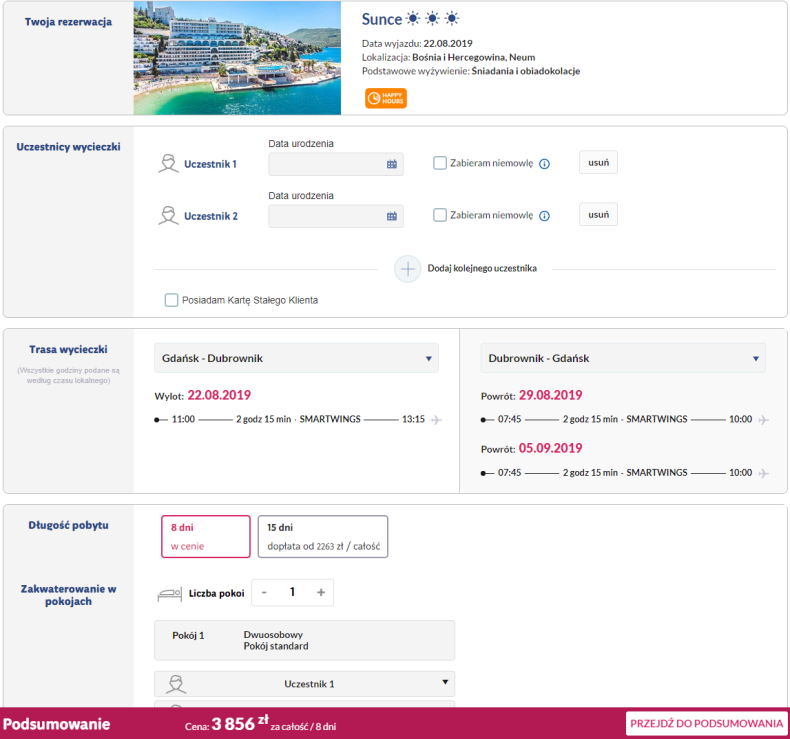Select the 8 dni stay option
Screen dimensions: 790x739
206,536
